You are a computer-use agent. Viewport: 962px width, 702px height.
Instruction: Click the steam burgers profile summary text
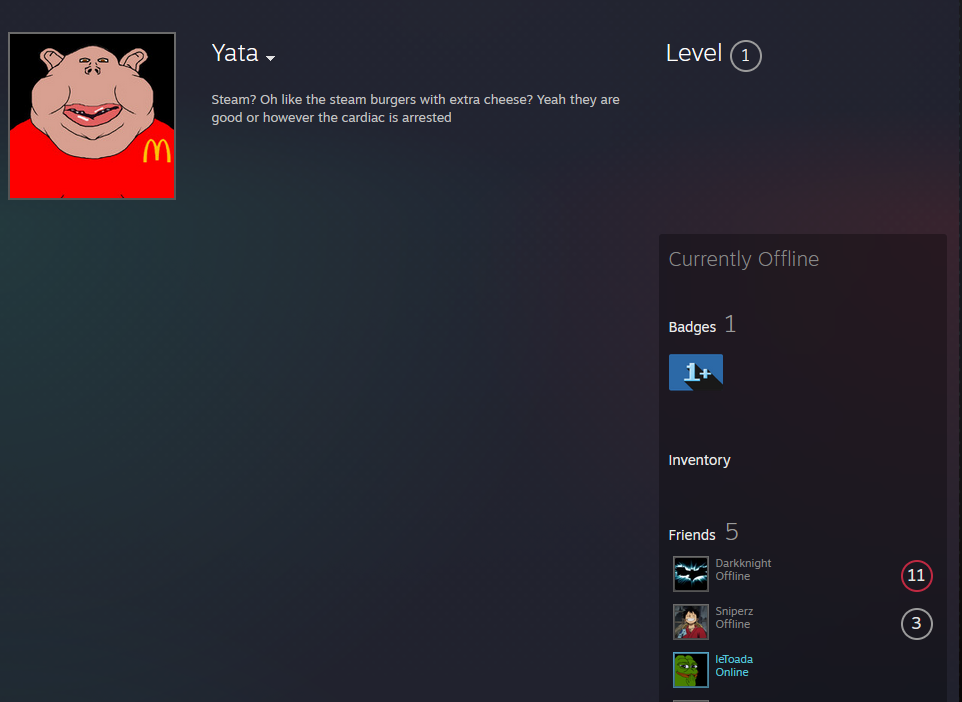point(415,109)
